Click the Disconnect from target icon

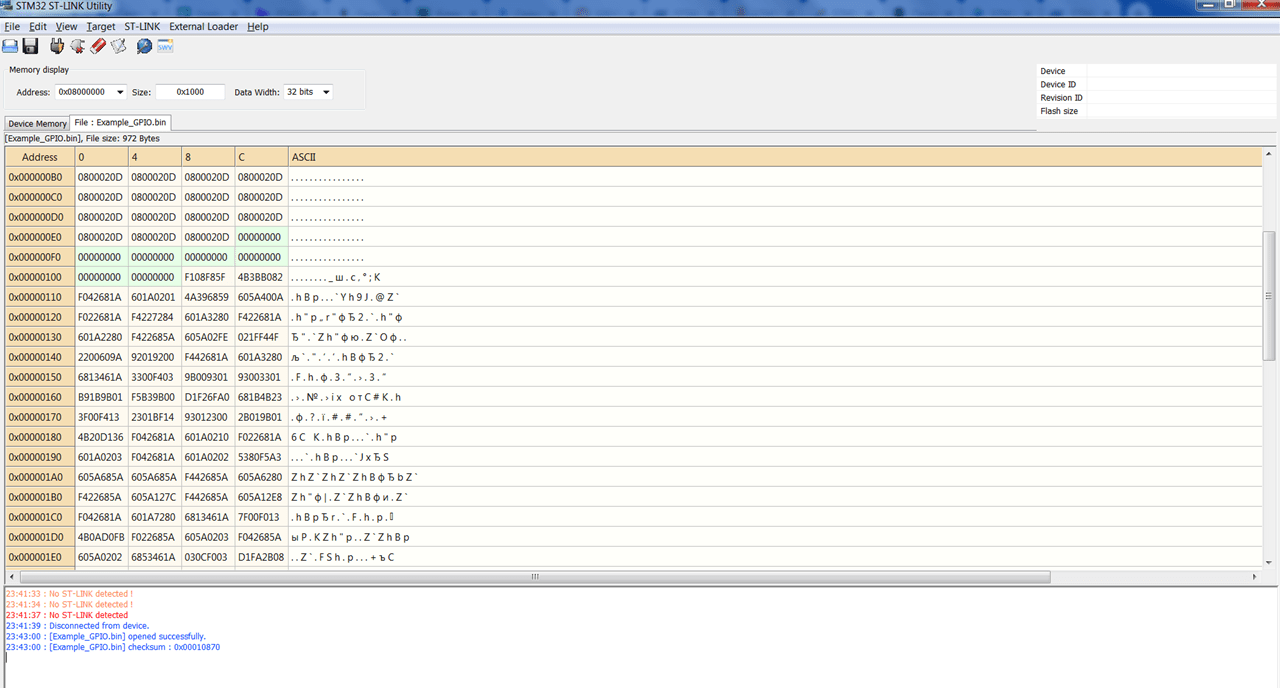tap(77, 46)
